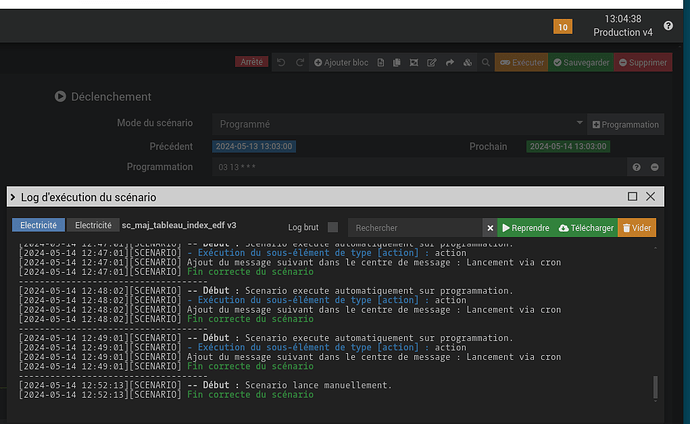Add a new block with Ajouter bloc
The image size is (690, 424).
tap(341, 62)
